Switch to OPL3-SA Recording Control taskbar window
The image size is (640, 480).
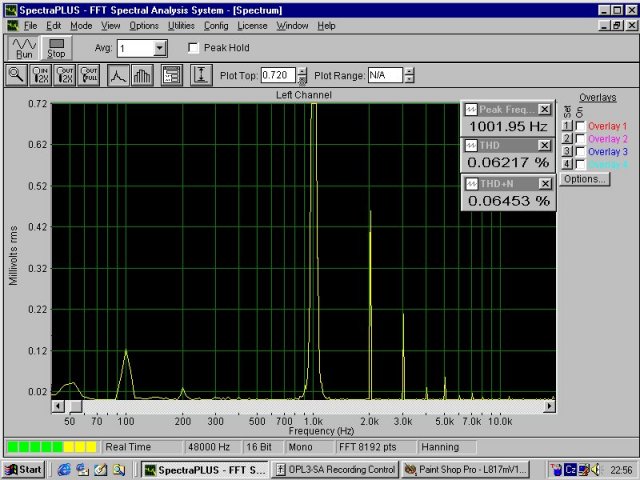click(x=335, y=470)
